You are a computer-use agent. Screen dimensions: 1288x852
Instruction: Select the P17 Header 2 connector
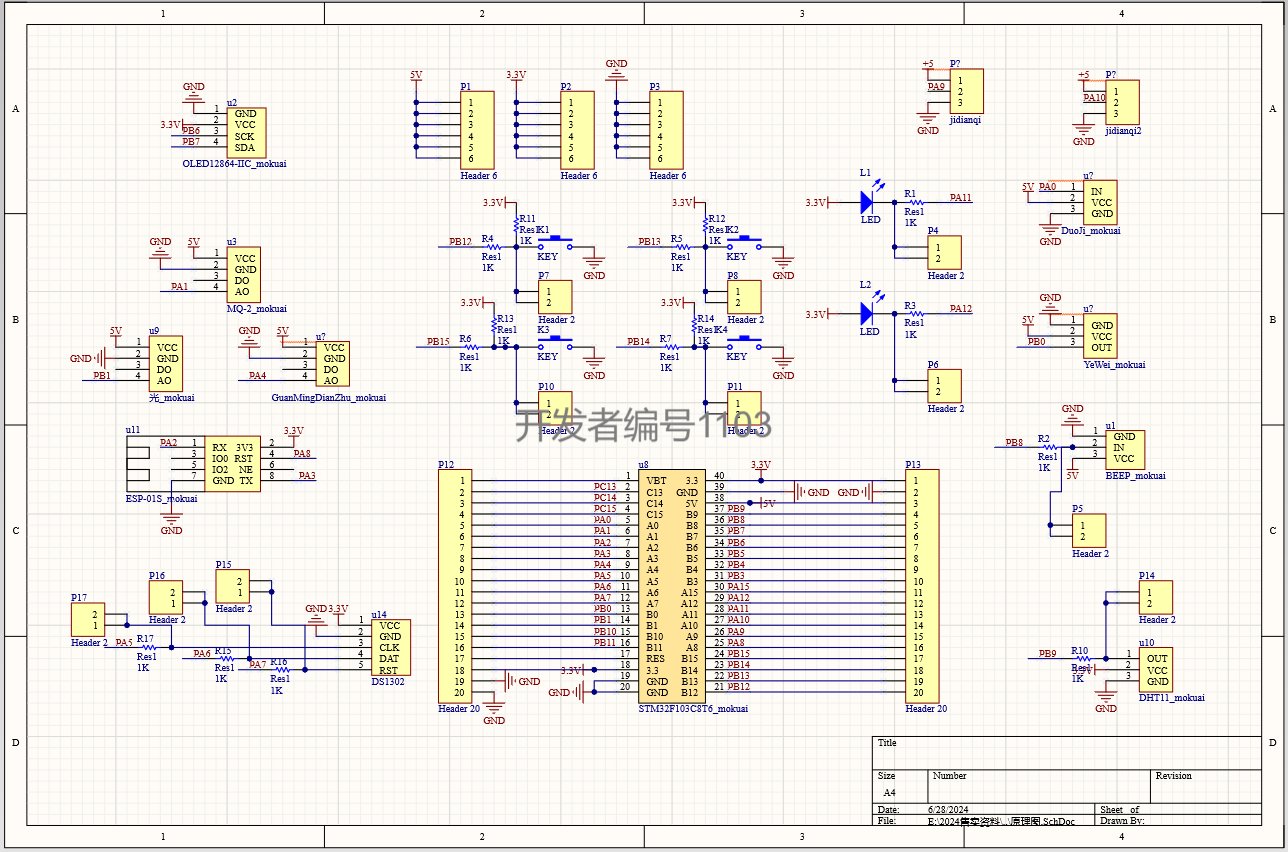(87, 619)
